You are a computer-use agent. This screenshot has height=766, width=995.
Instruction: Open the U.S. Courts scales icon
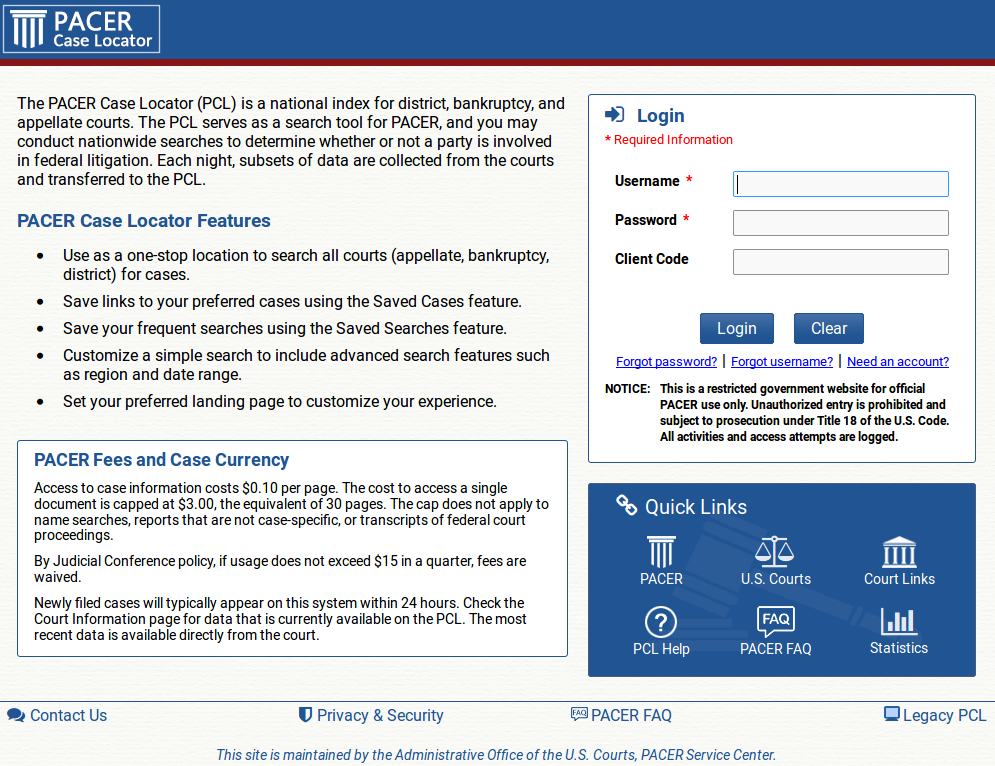[x=774, y=551]
